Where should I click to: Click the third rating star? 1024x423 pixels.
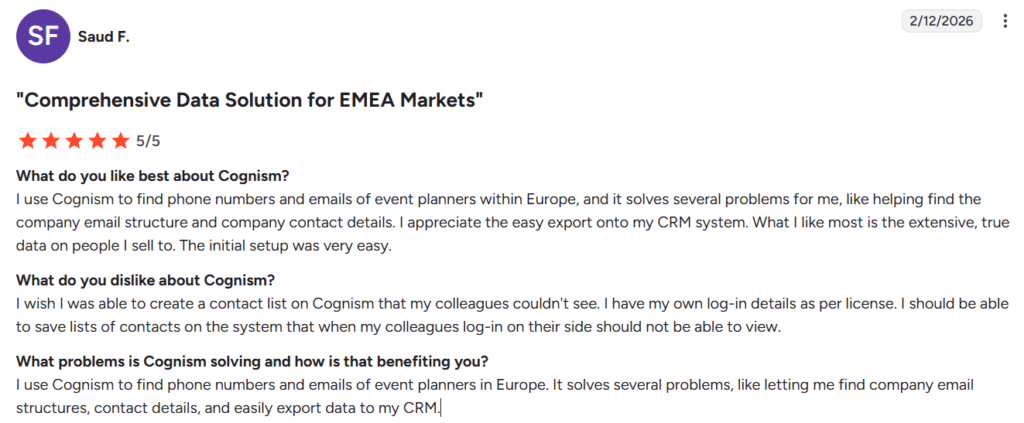point(73,140)
